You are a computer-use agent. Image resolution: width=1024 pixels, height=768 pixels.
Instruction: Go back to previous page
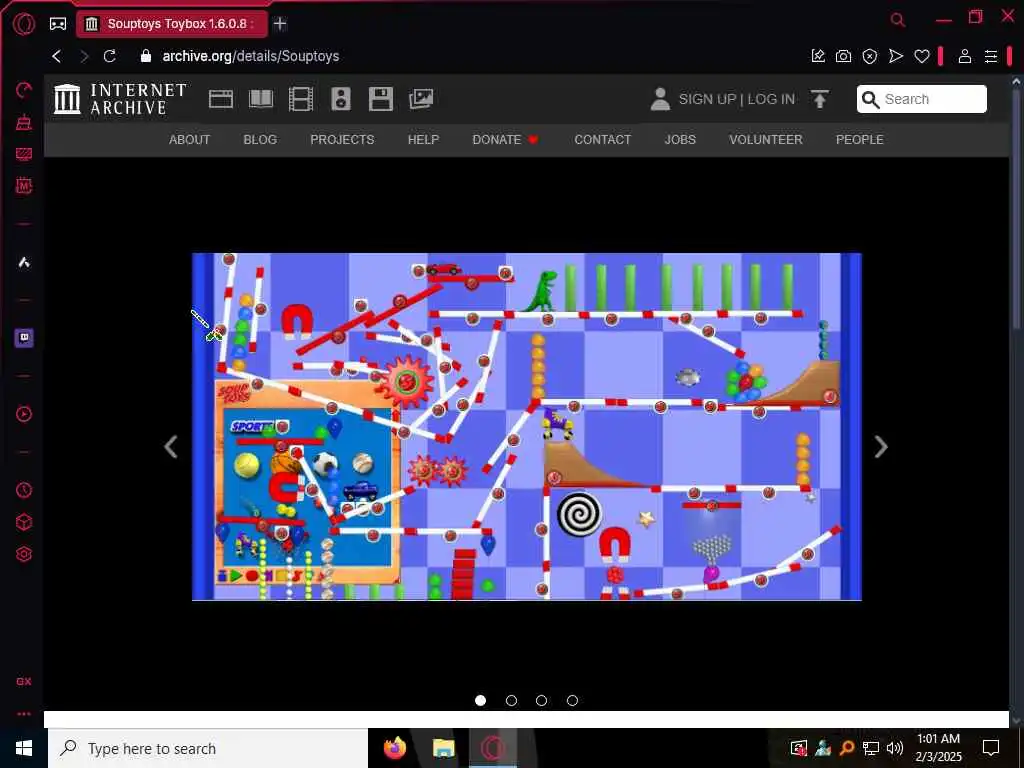click(x=57, y=56)
